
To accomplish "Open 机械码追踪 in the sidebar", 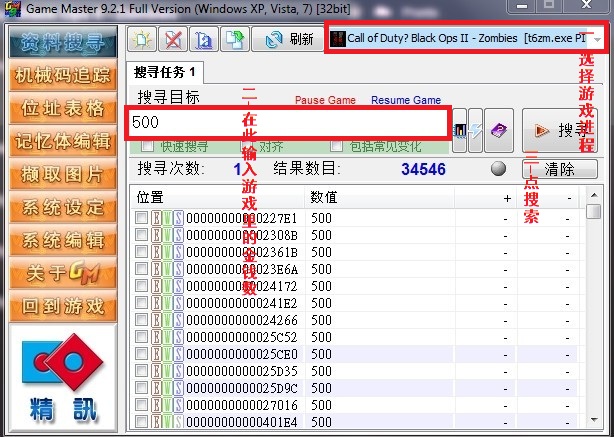I will tap(59, 76).
